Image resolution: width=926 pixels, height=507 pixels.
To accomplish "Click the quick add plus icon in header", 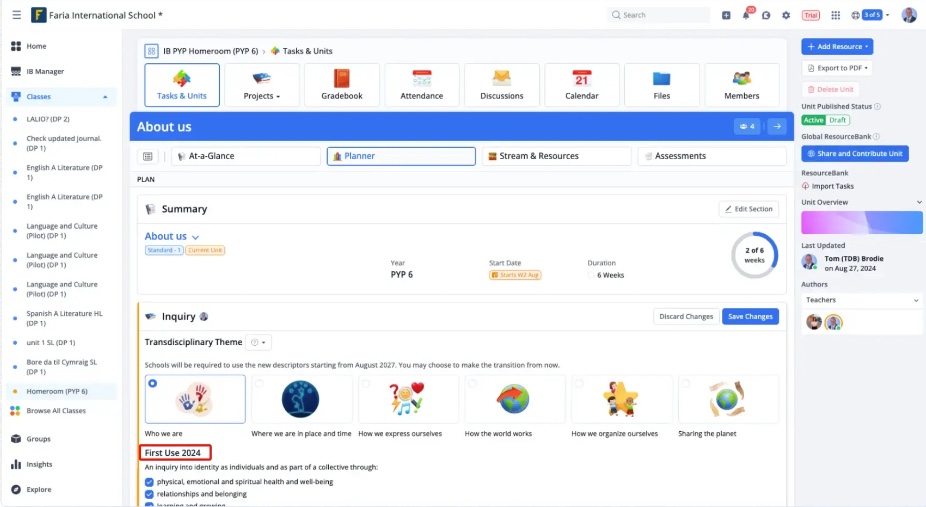I will click(726, 15).
